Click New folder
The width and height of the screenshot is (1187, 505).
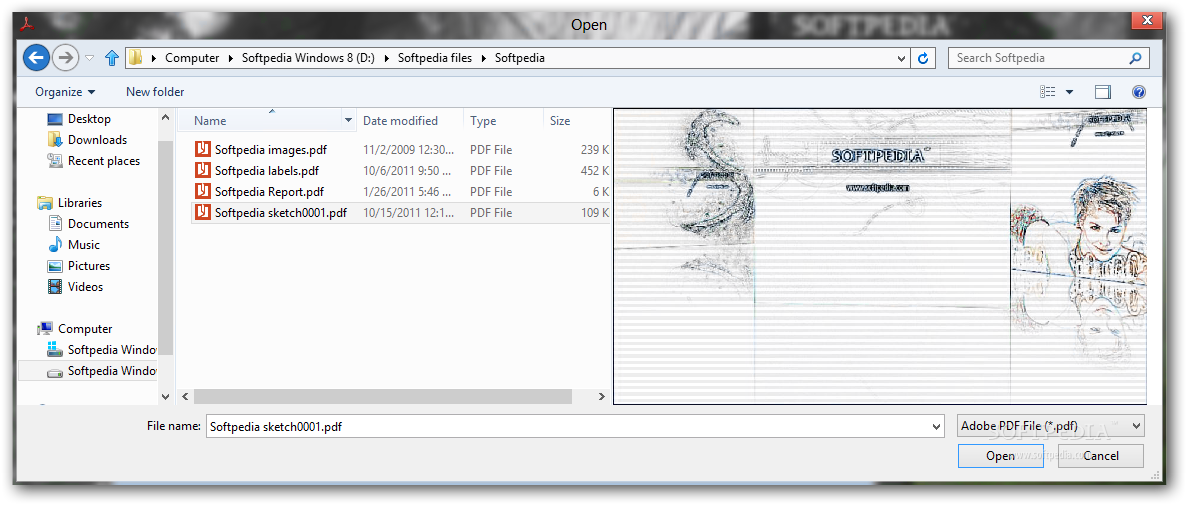(x=155, y=92)
